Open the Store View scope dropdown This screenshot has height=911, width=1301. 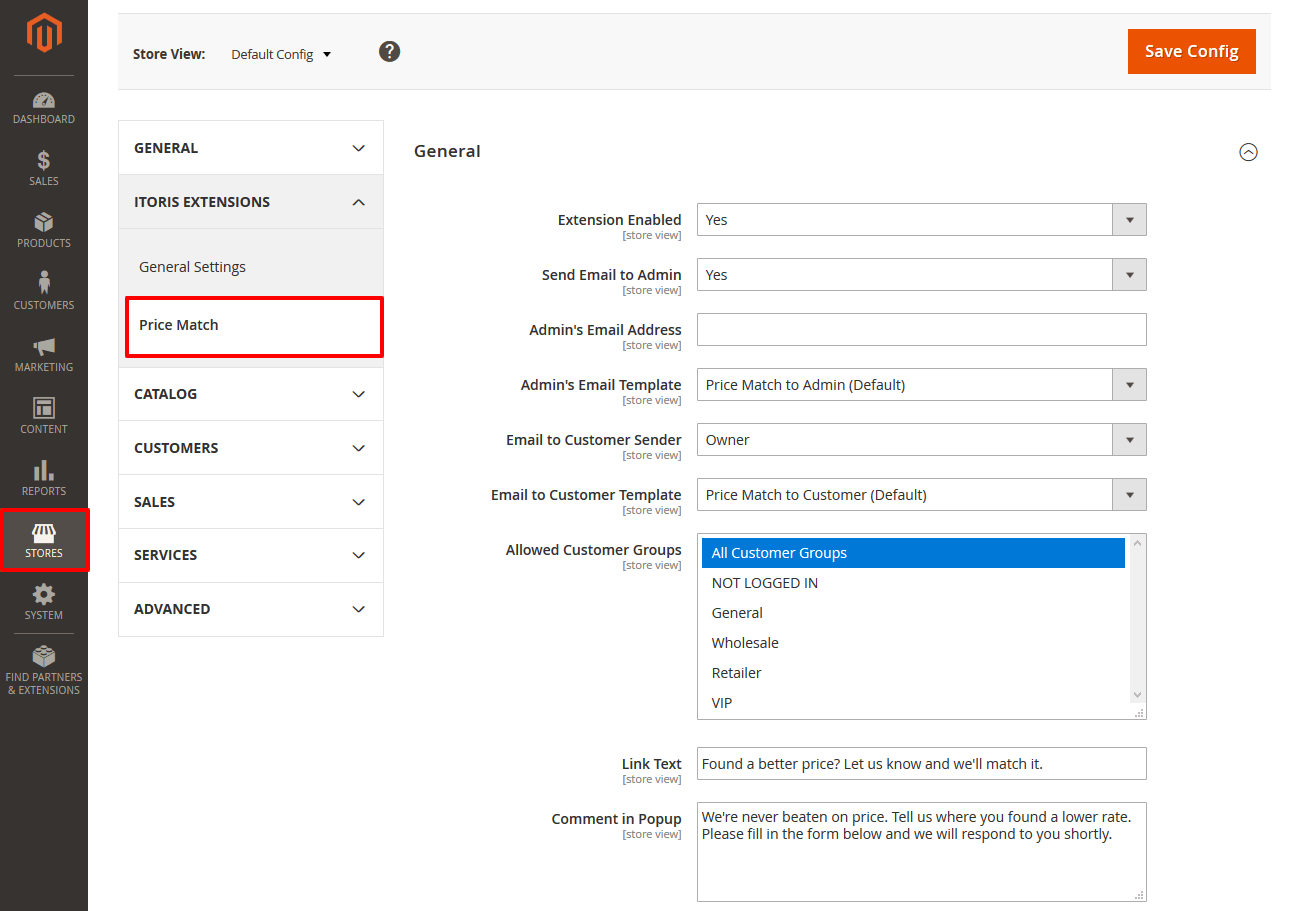(x=281, y=54)
